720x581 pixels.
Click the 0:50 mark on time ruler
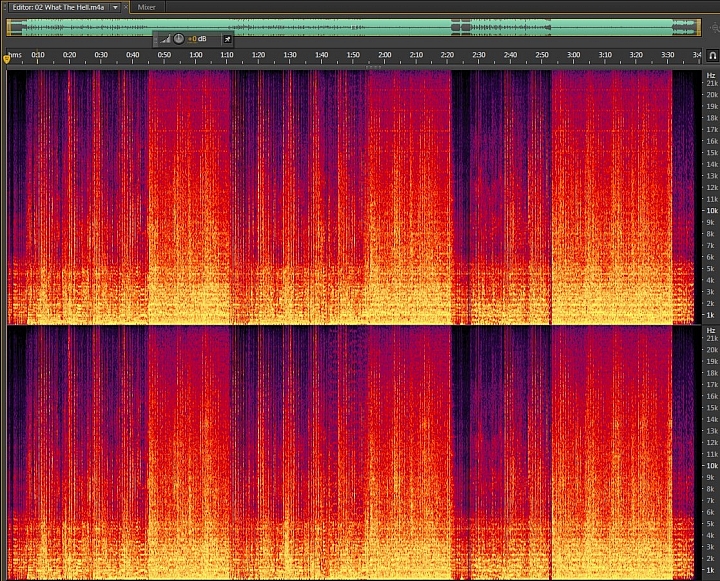click(164, 55)
